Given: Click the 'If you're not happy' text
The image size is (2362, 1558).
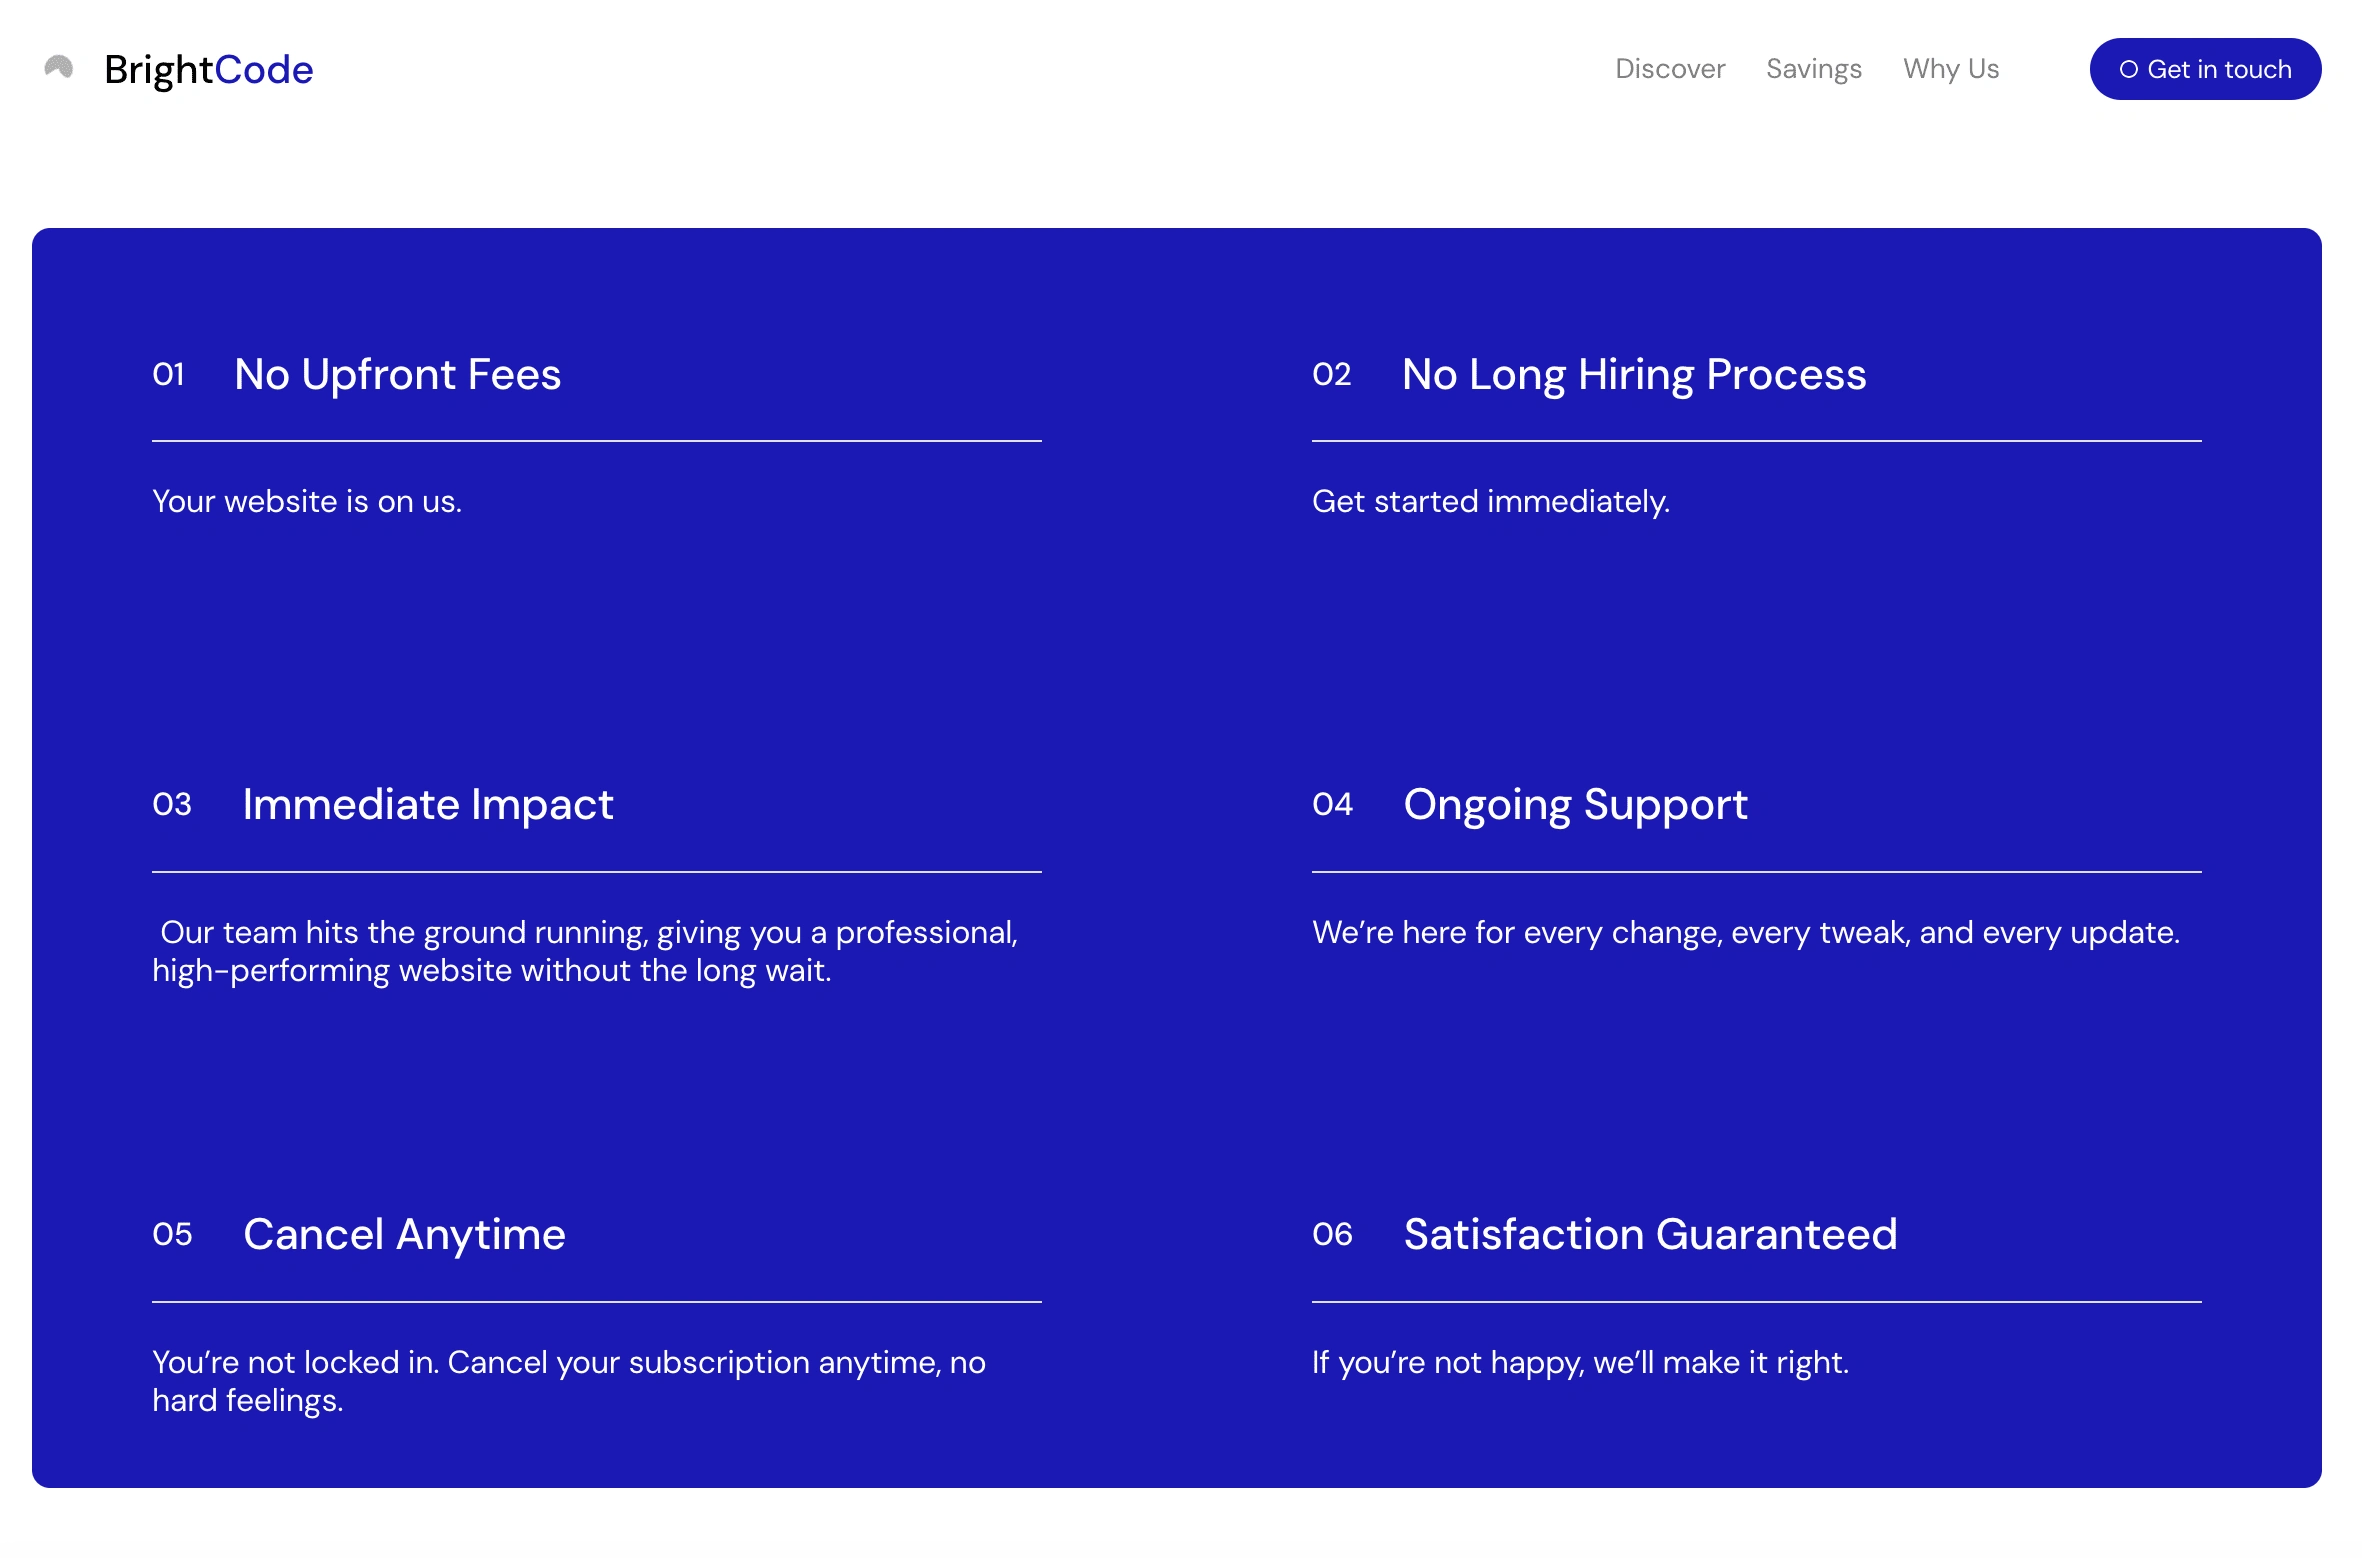Looking at the screenshot, I should 1580,1363.
